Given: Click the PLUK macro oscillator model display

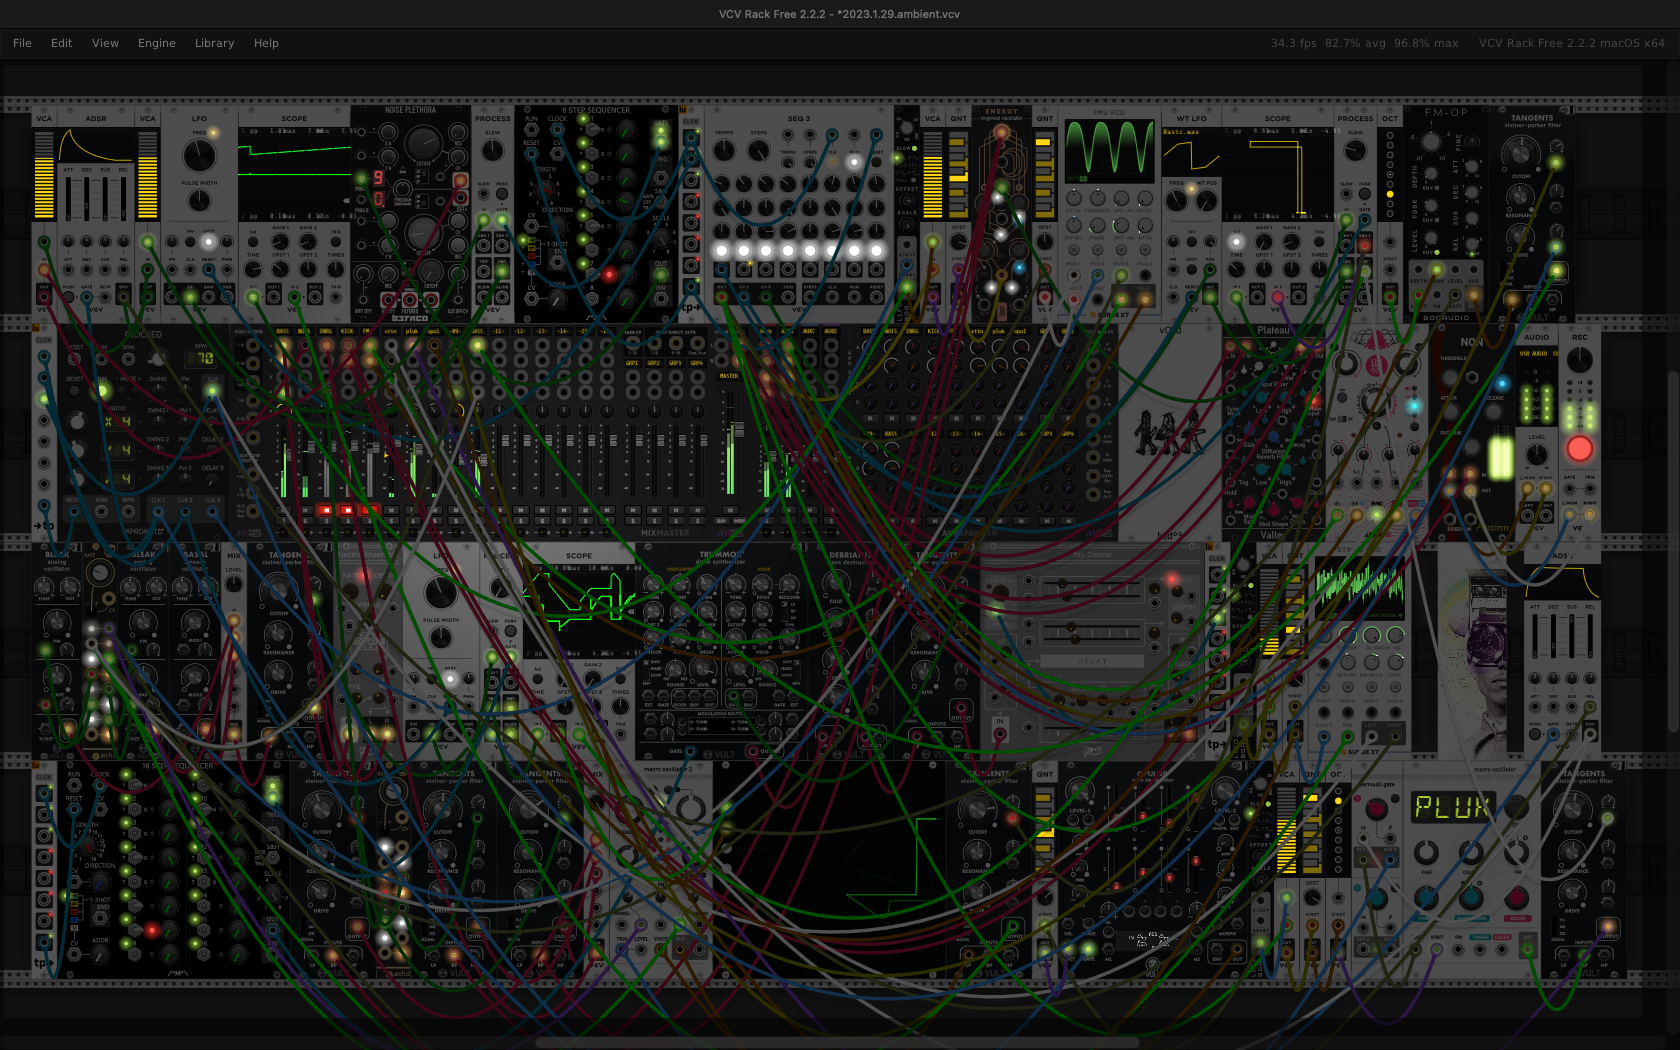Looking at the screenshot, I should click(1453, 807).
